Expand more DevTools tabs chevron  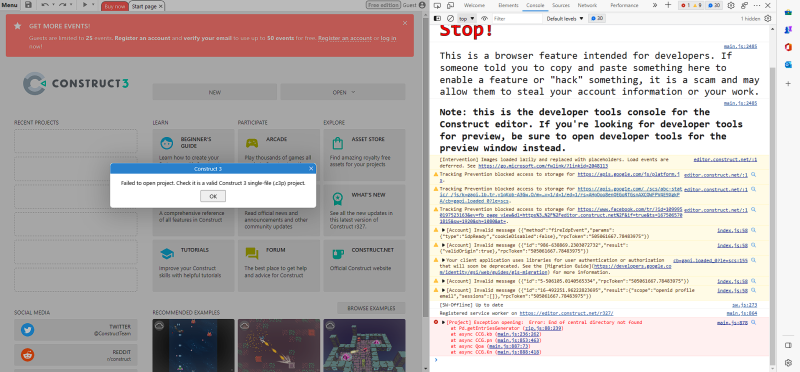click(655, 5)
